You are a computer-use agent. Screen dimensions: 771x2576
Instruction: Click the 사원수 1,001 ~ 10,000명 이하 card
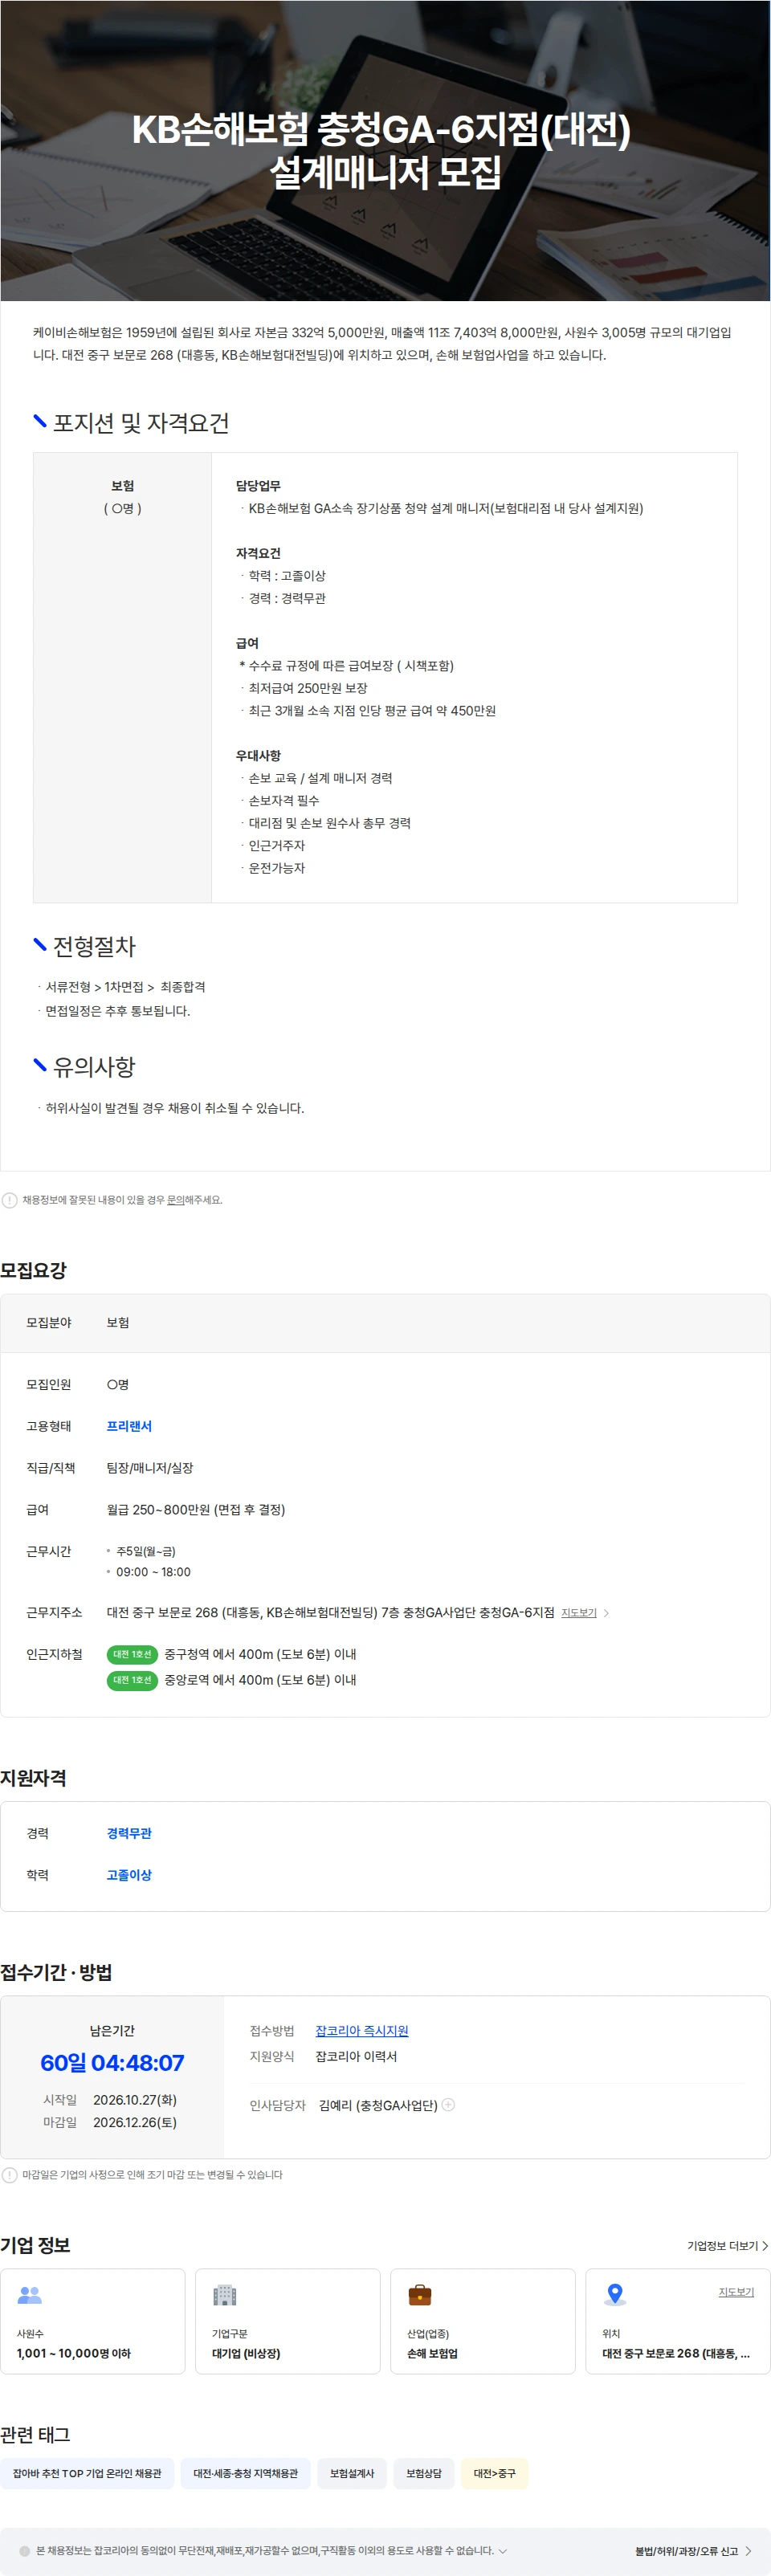[93, 2321]
